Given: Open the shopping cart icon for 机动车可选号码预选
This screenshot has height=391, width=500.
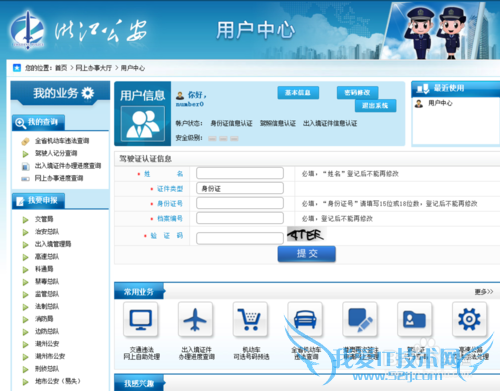Looking at the screenshot, I should [250, 319].
